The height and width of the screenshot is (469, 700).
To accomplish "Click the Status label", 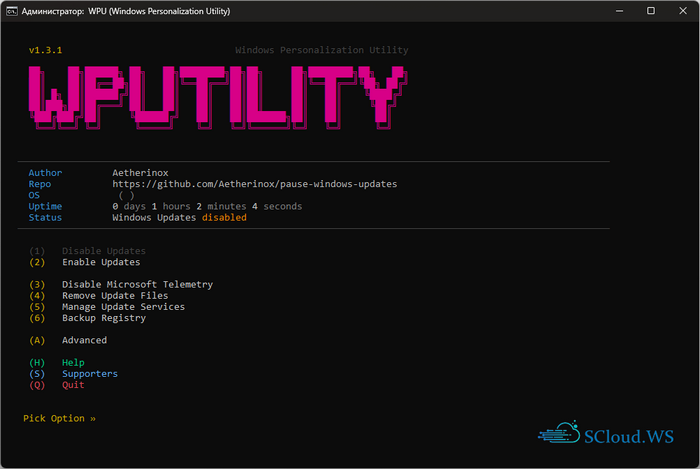I will [x=45, y=217].
